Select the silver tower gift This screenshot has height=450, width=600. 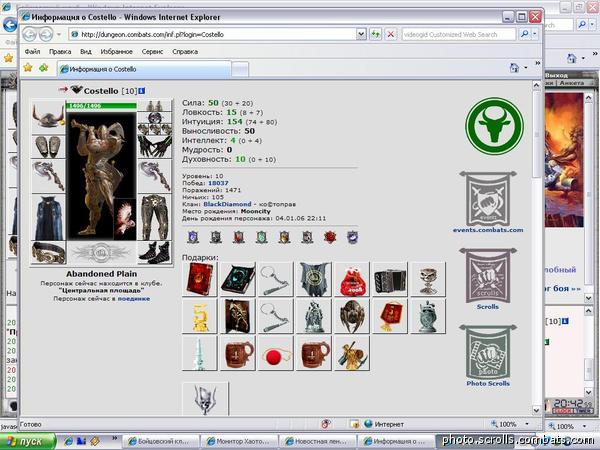[199, 354]
